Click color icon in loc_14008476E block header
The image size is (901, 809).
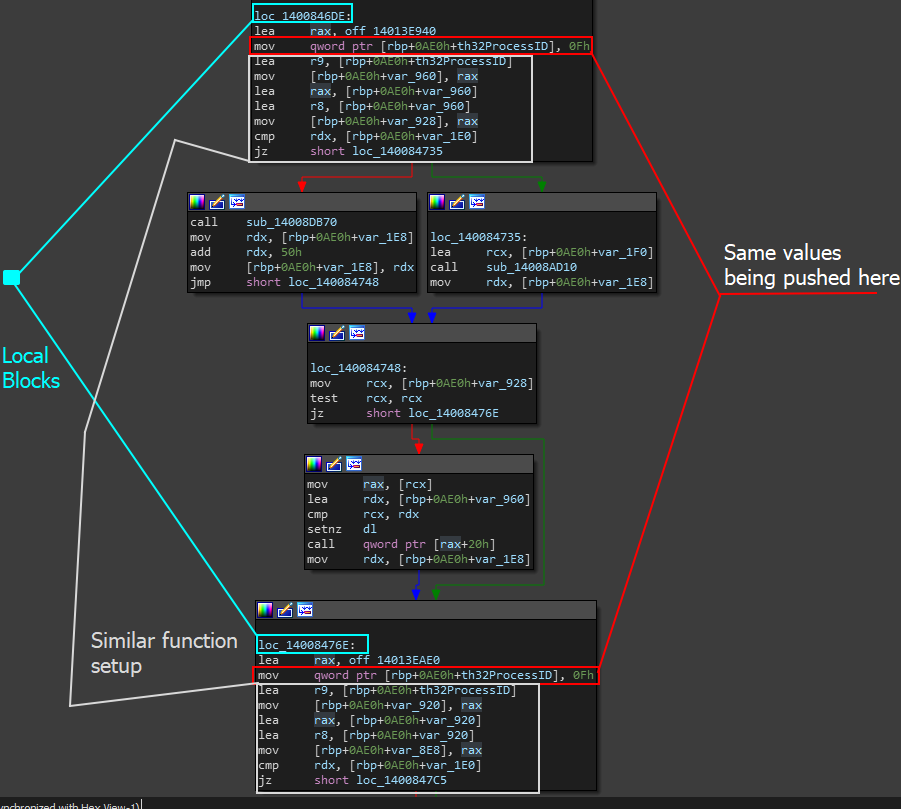265,610
